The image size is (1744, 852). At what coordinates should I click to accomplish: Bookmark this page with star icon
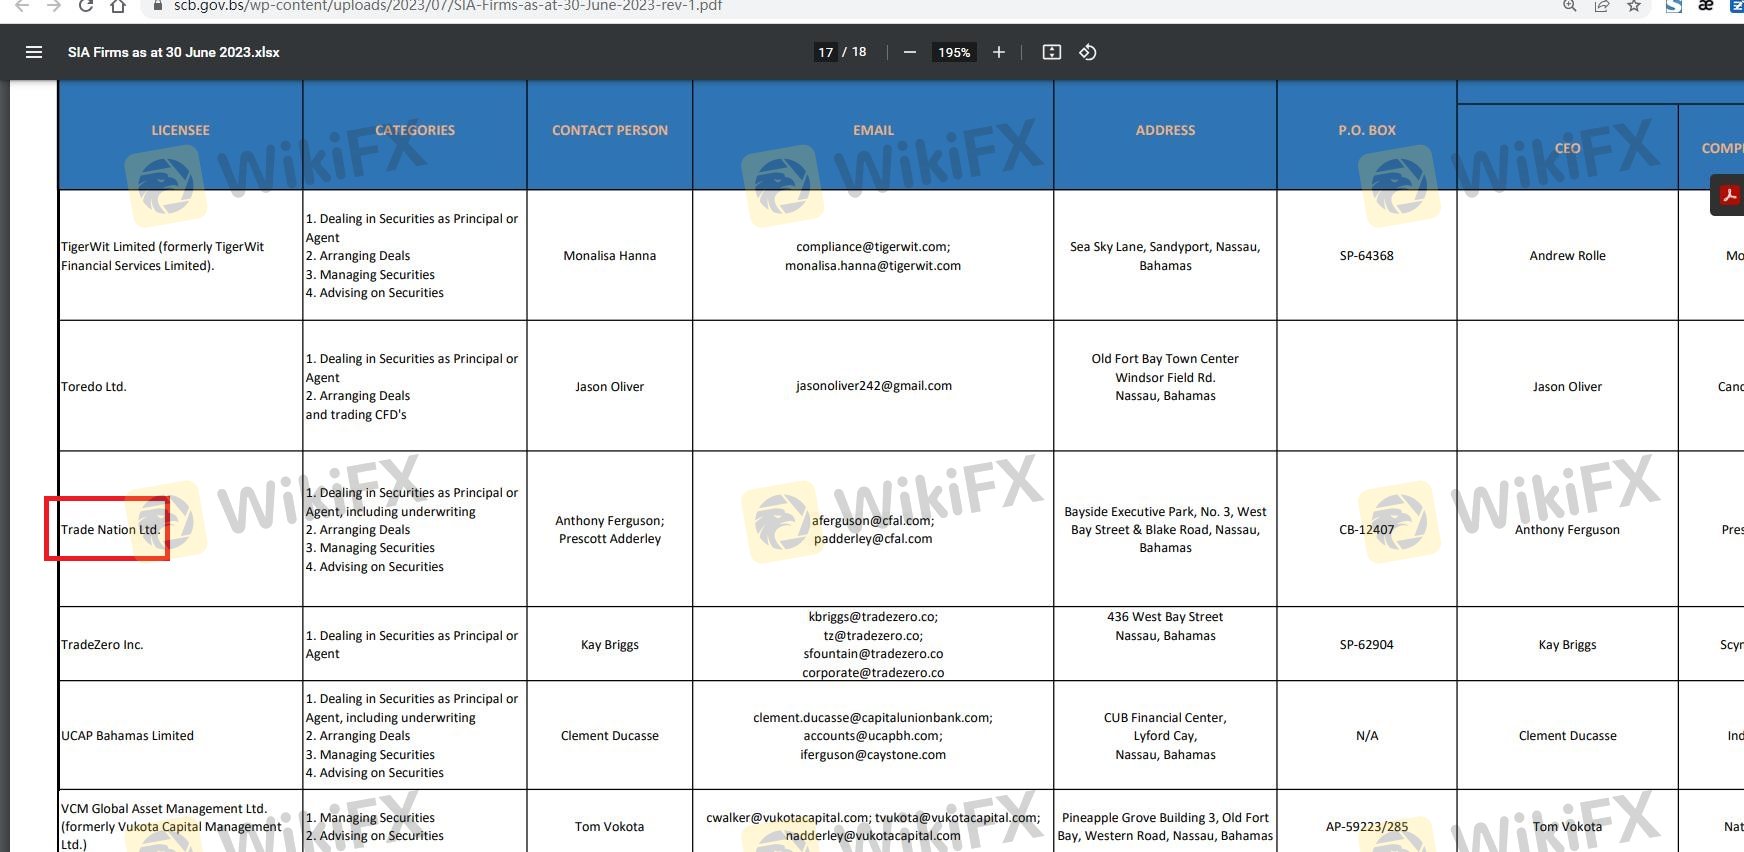point(1634,6)
